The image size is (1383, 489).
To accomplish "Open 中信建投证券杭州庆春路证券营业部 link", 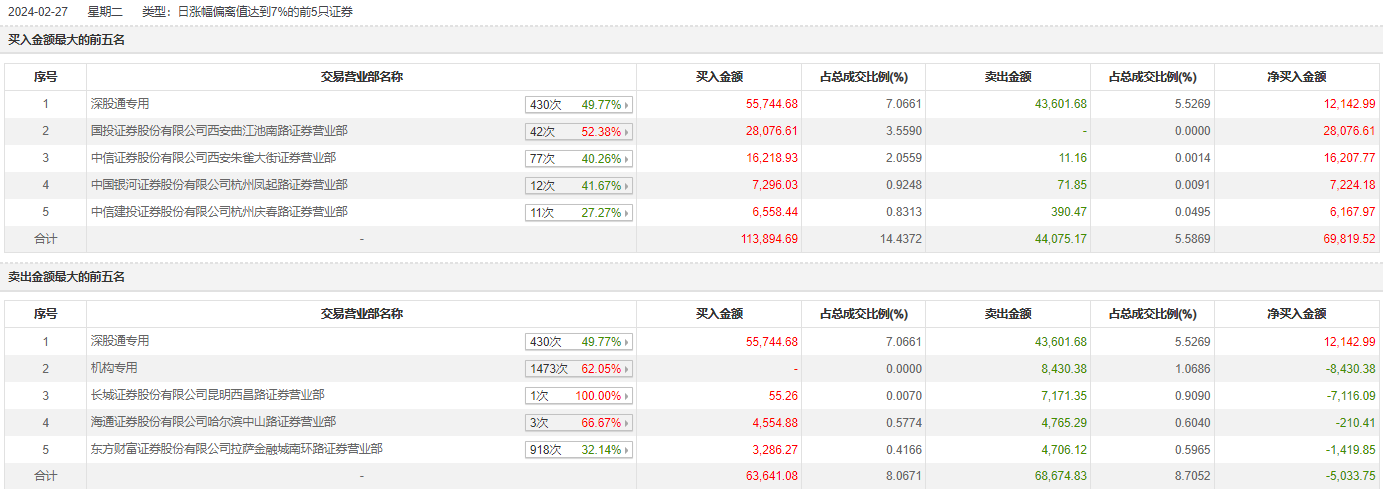I will click(219, 212).
